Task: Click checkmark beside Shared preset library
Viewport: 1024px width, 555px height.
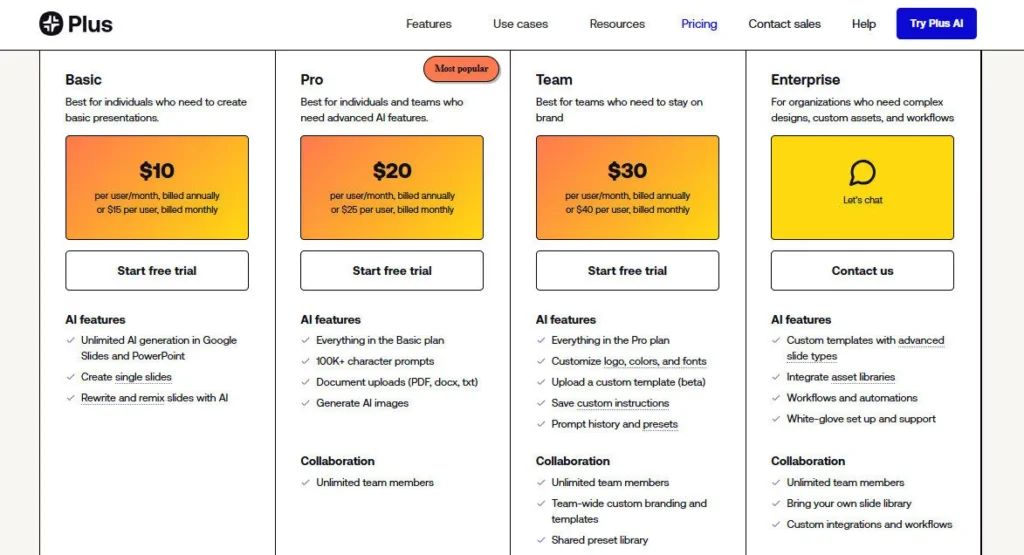Action: click(x=541, y=540)
